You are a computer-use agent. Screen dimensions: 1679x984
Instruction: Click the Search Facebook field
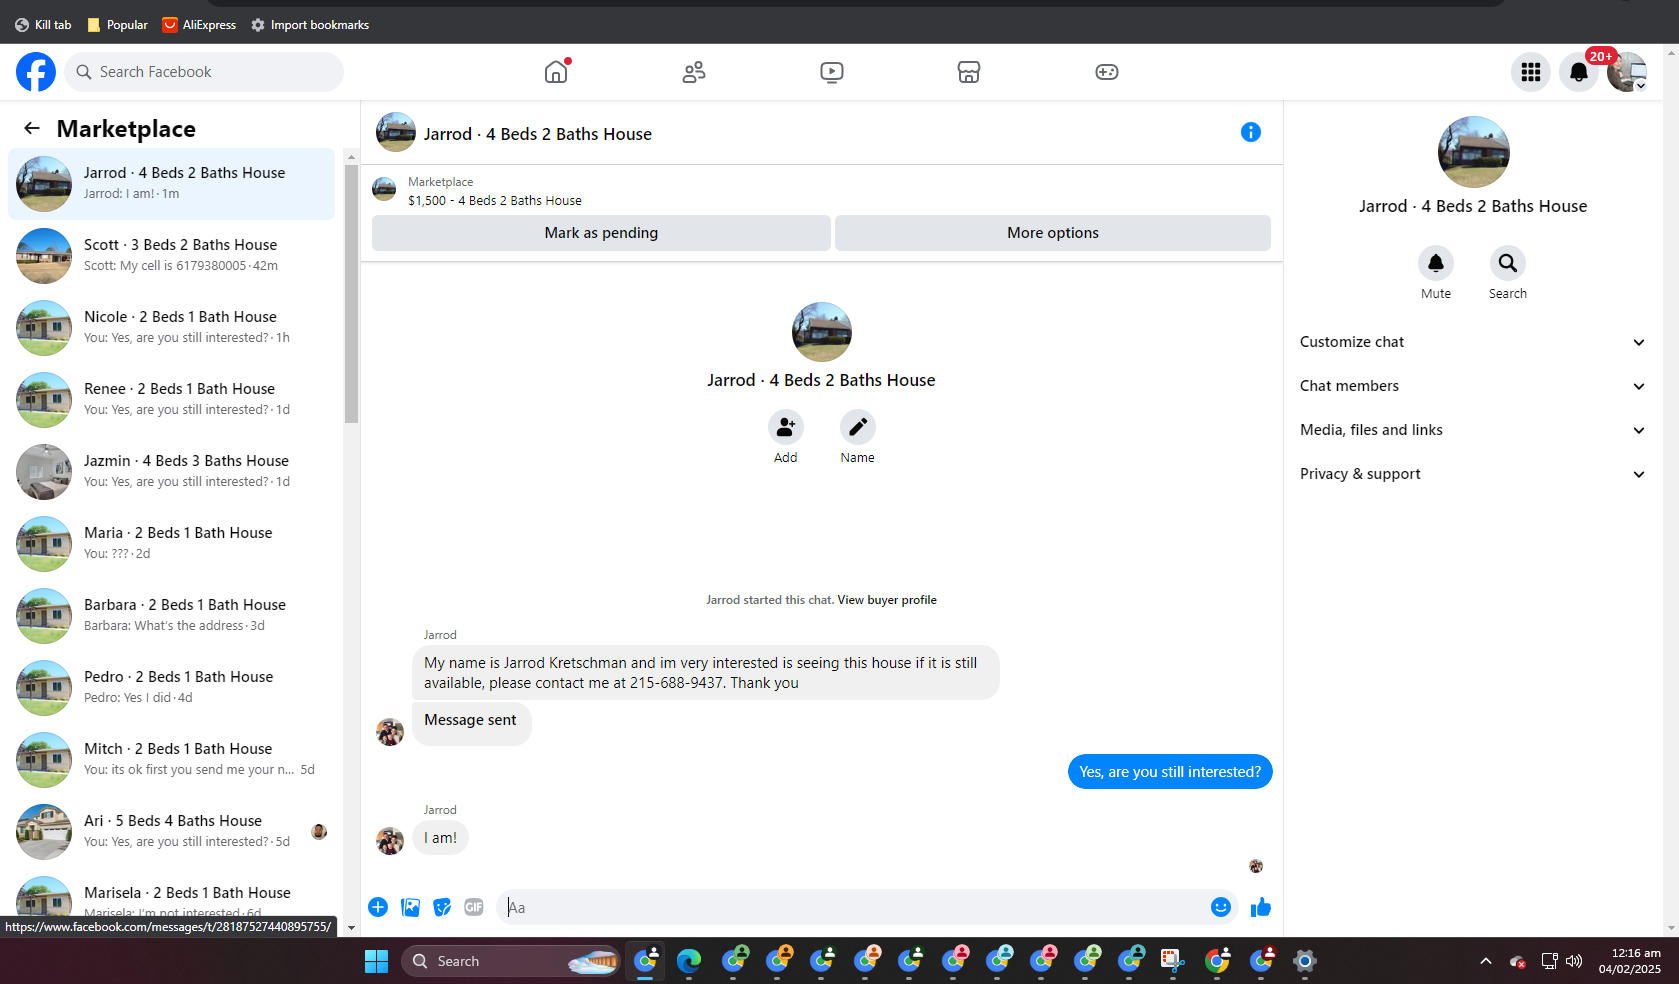point(204,72)
